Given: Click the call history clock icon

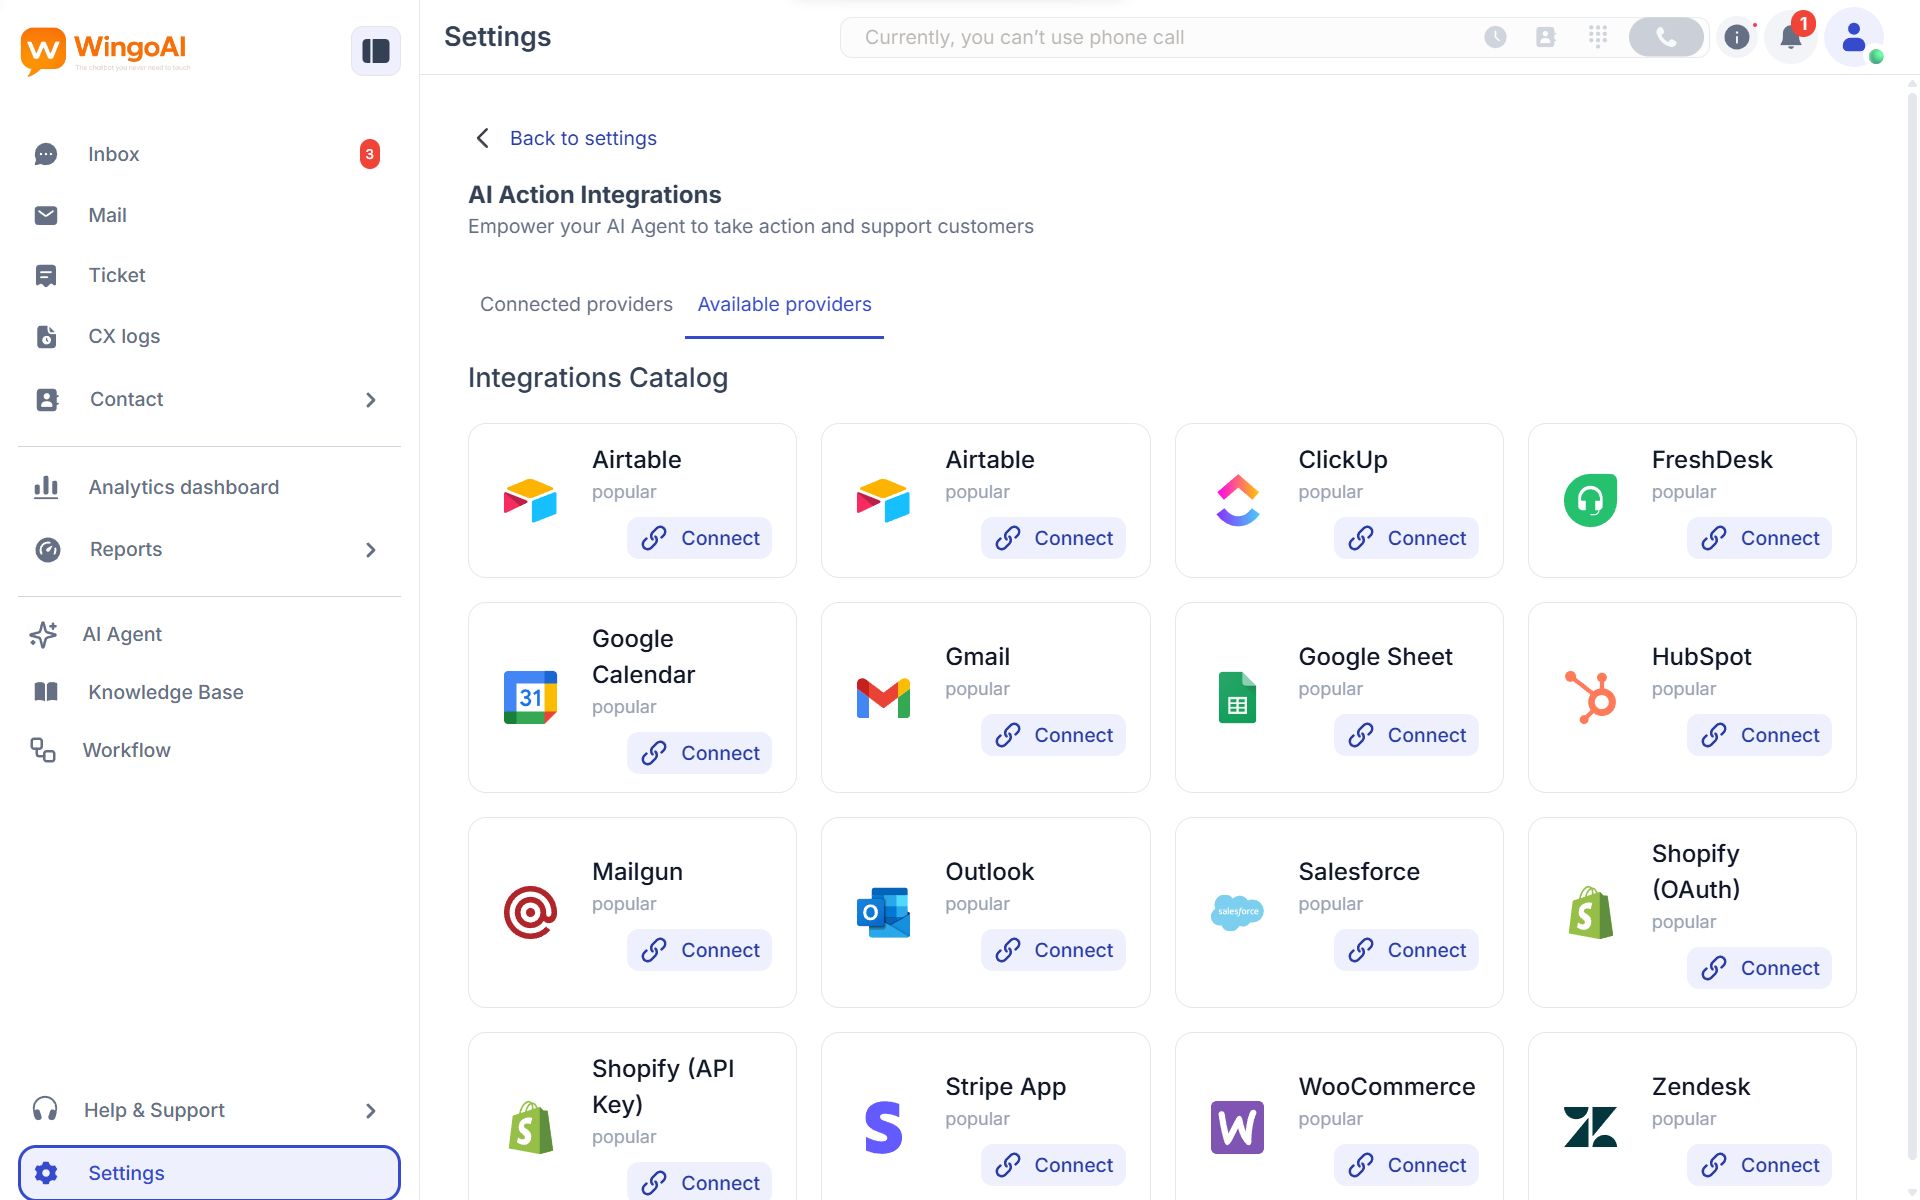Looking at the screenshot, I should click(1495, 38).
